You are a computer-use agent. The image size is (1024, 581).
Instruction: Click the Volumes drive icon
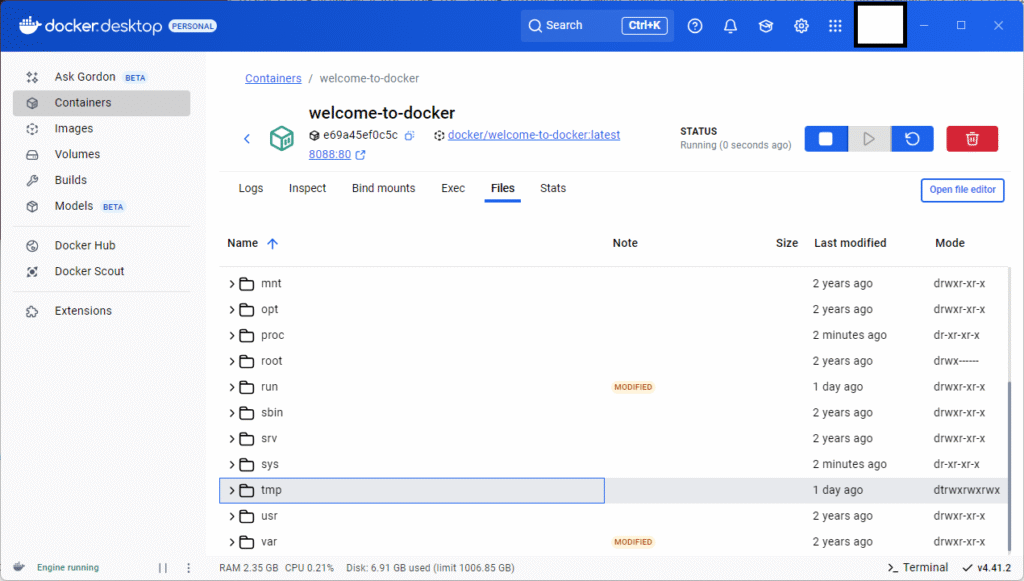[32, 155]
